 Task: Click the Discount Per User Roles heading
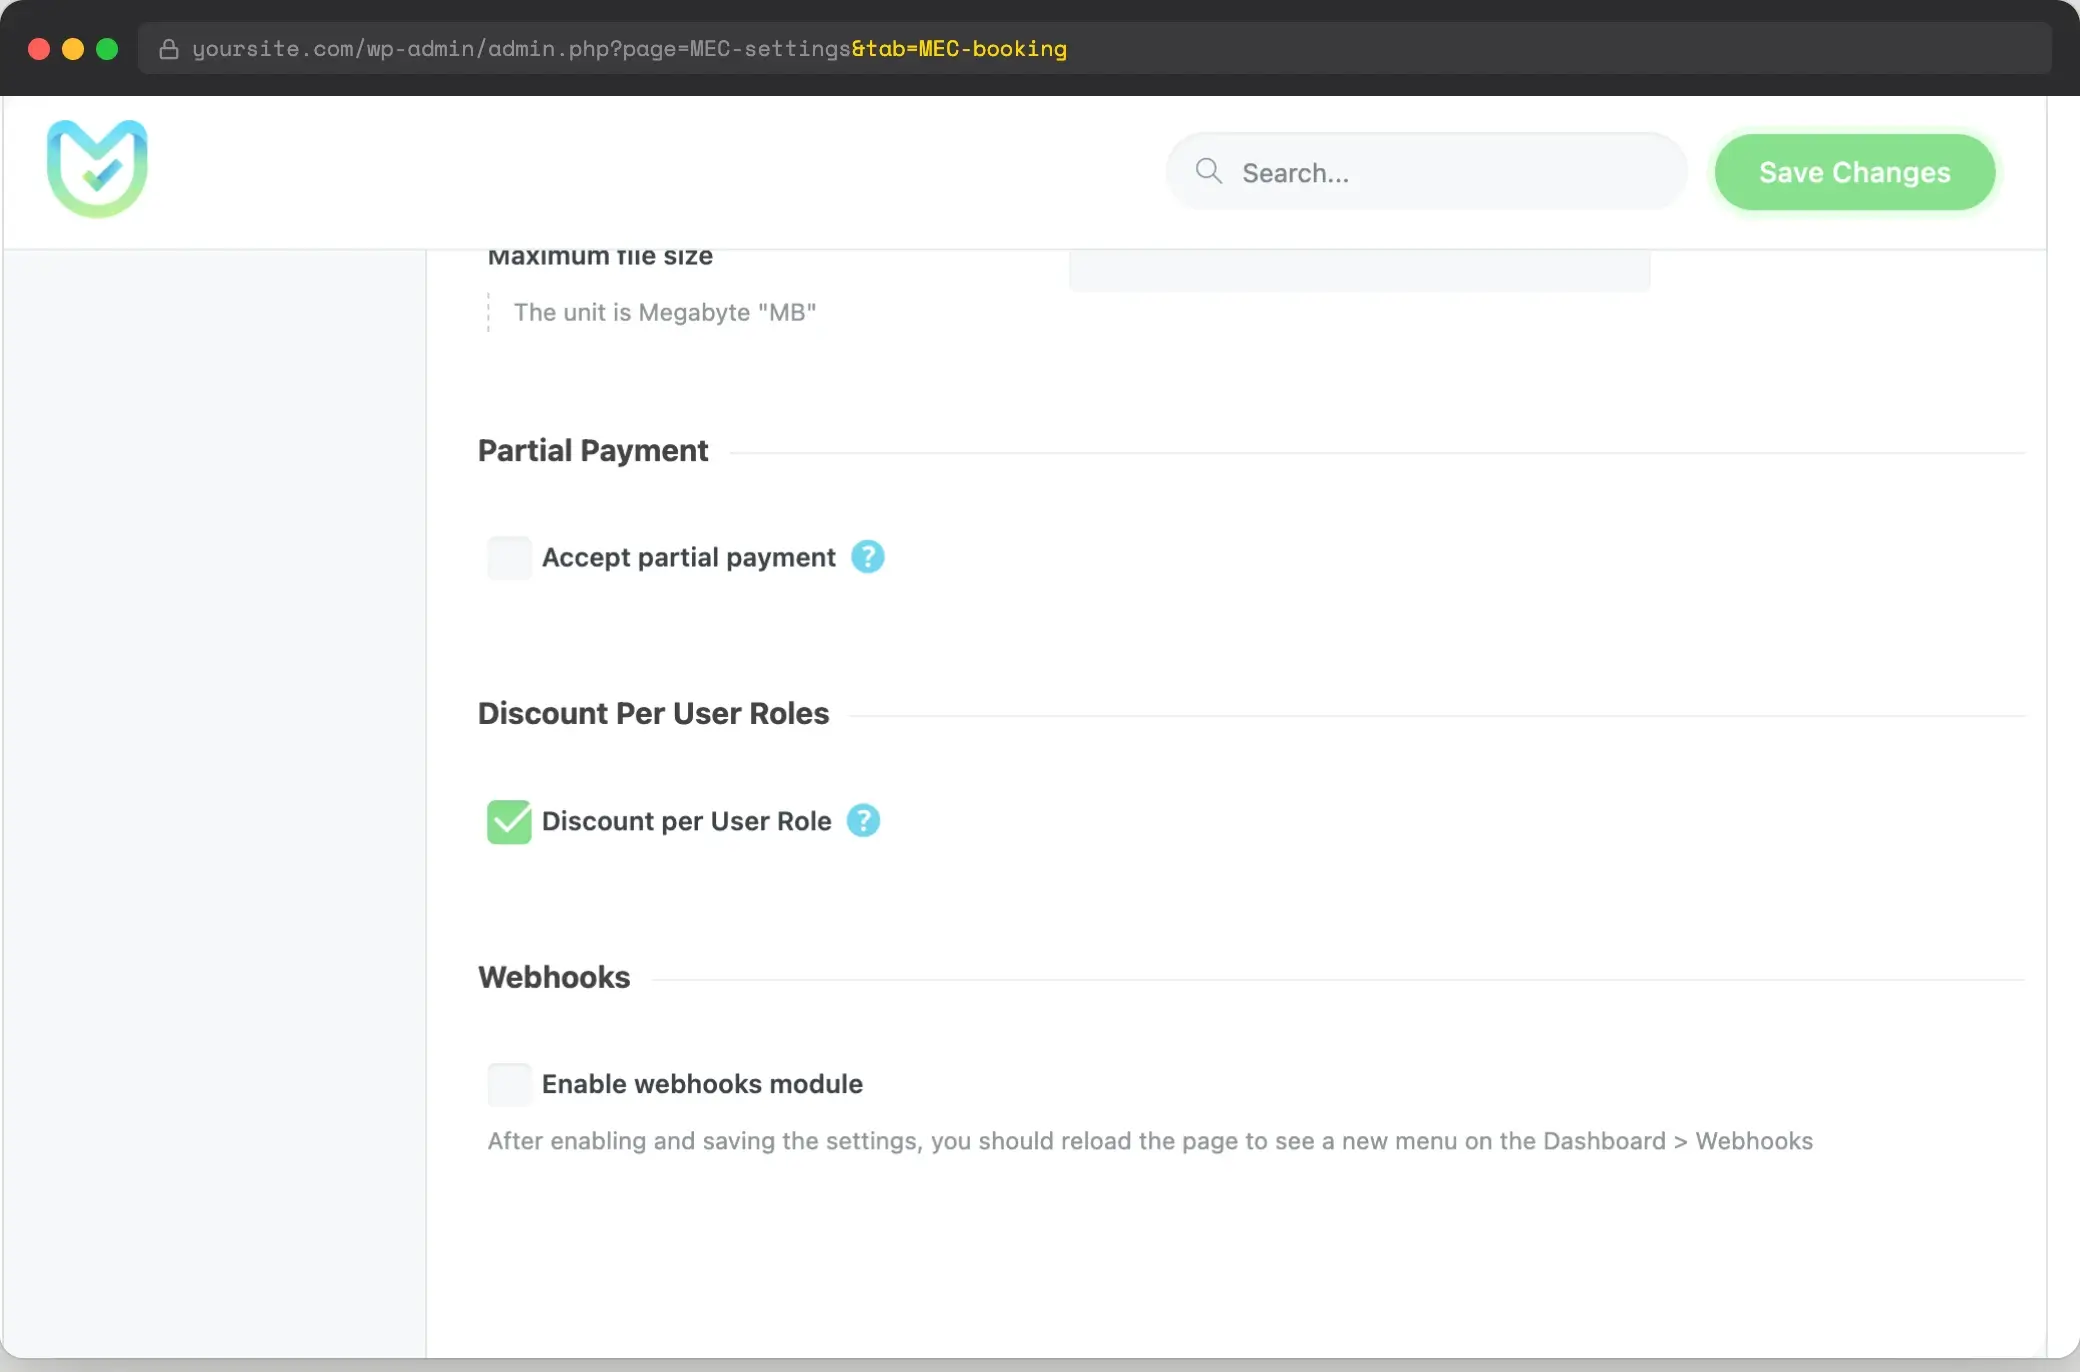click(653, 714)
